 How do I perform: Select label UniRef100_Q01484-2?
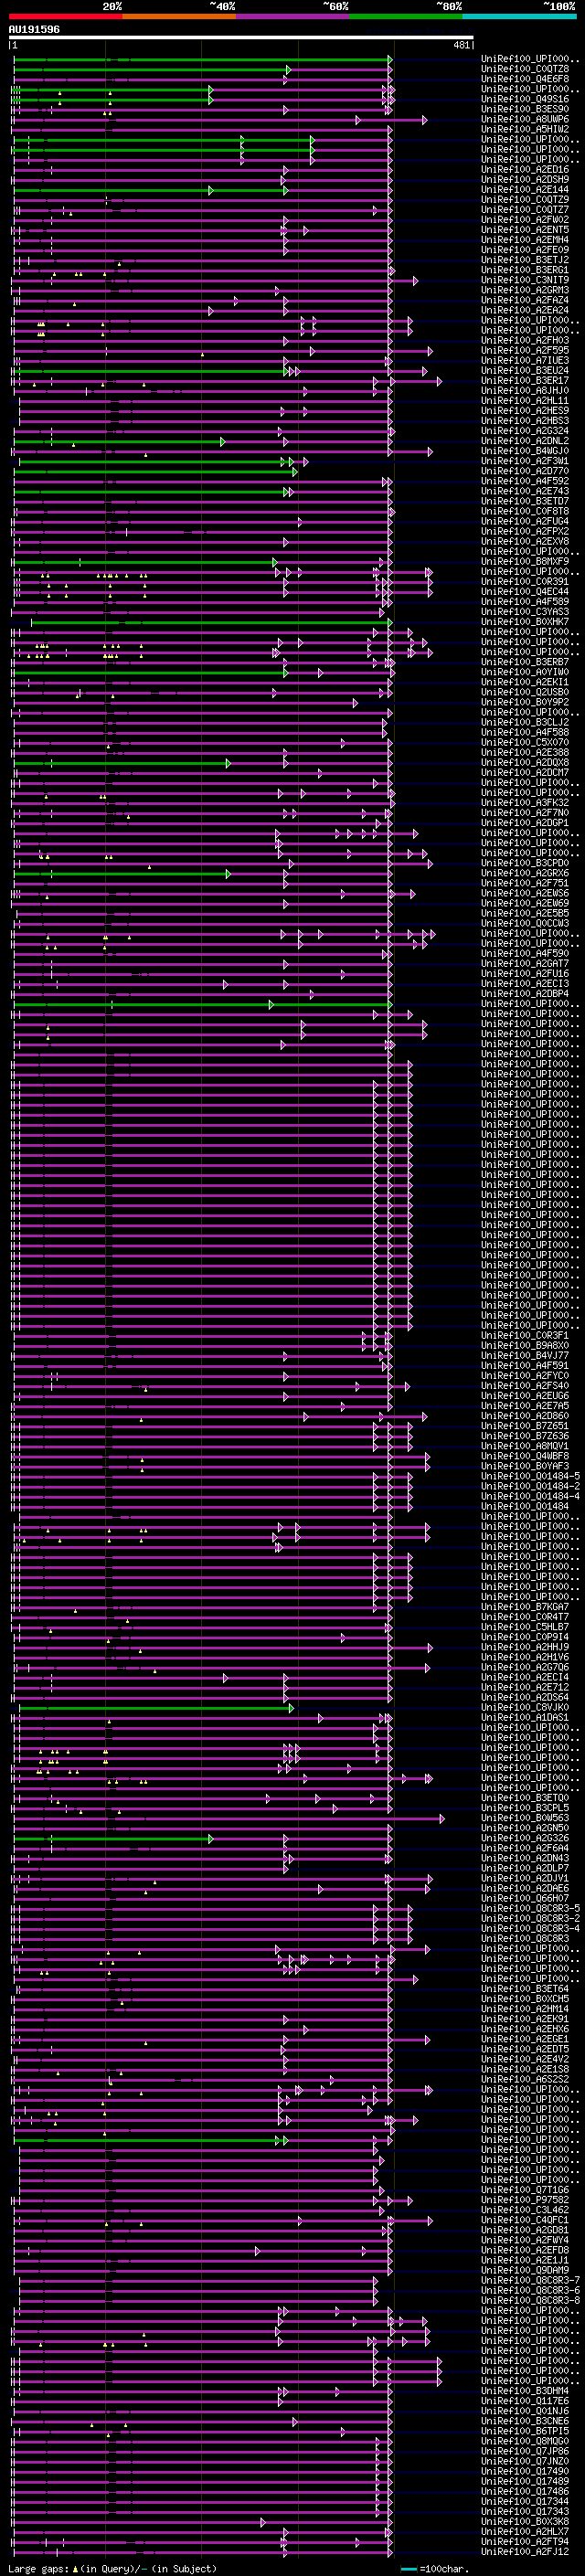tap(530, 1487)
